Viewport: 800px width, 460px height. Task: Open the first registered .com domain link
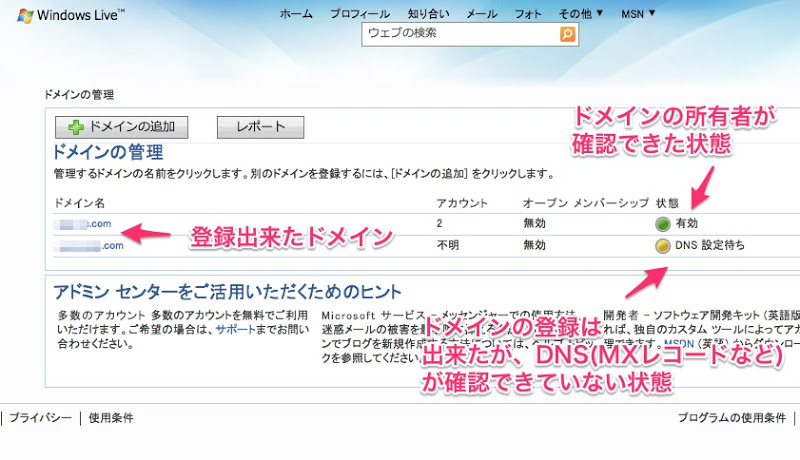[82, 223]
